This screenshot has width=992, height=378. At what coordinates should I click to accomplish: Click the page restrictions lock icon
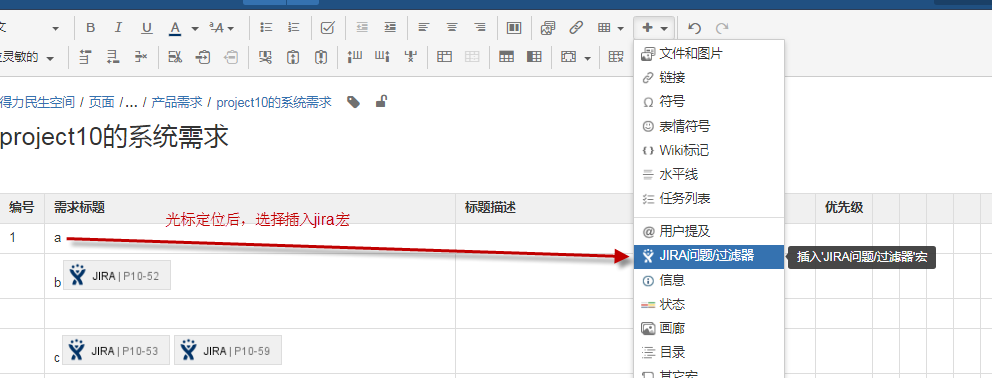click(381, 101)
